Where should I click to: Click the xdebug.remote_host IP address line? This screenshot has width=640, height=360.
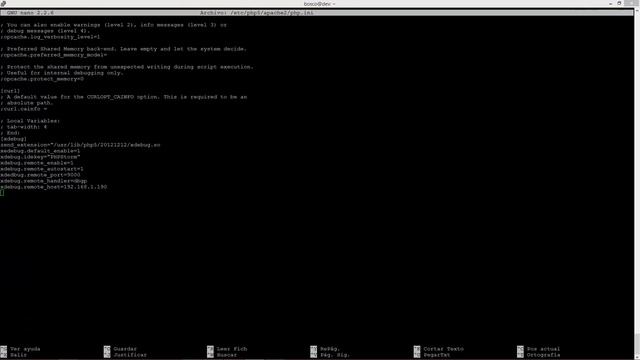53,187
